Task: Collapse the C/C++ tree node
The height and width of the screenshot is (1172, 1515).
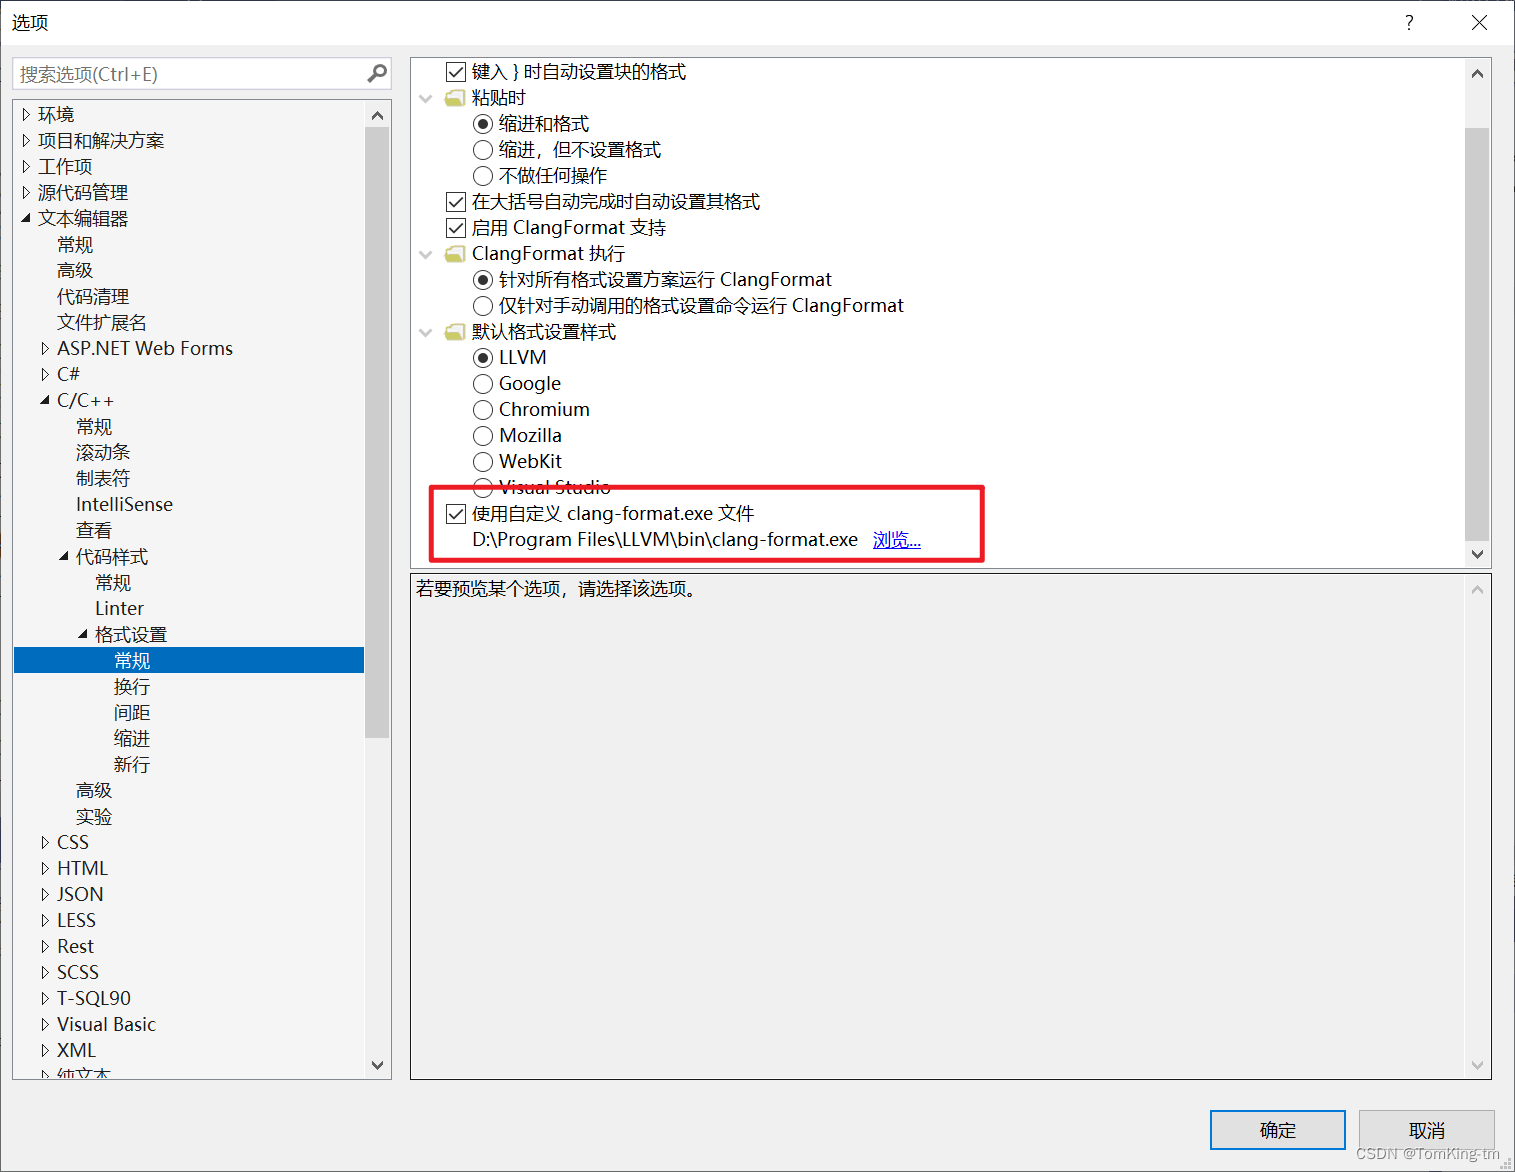Action: (45, 400)
